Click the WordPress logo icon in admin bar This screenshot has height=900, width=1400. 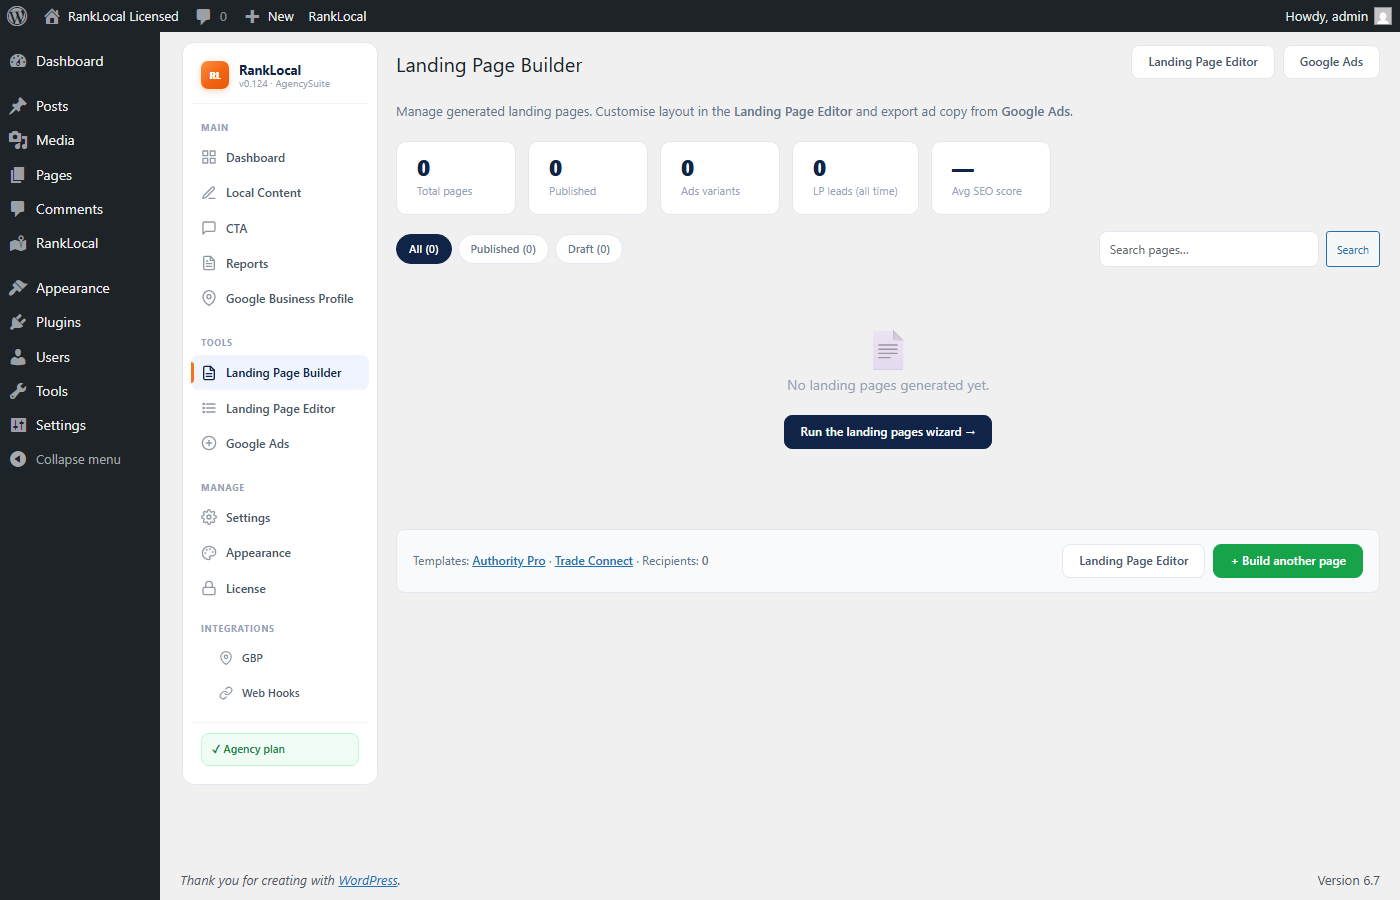click(x=17, y=16)
